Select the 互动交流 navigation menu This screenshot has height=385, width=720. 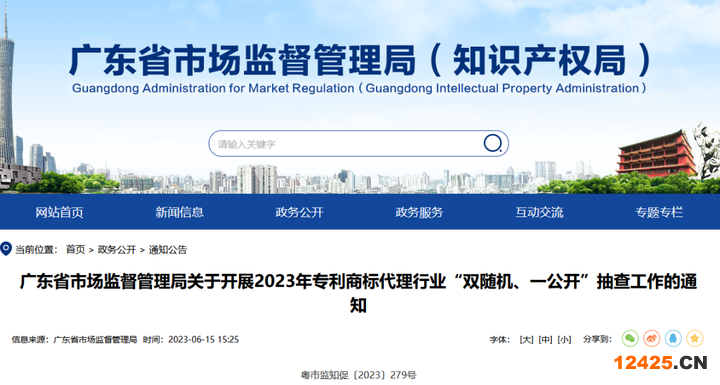(x=540, y=212)
